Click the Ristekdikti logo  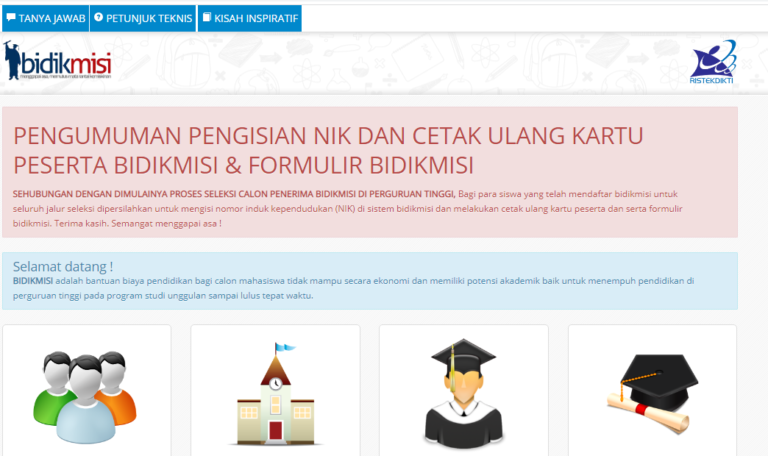[713, 63]
